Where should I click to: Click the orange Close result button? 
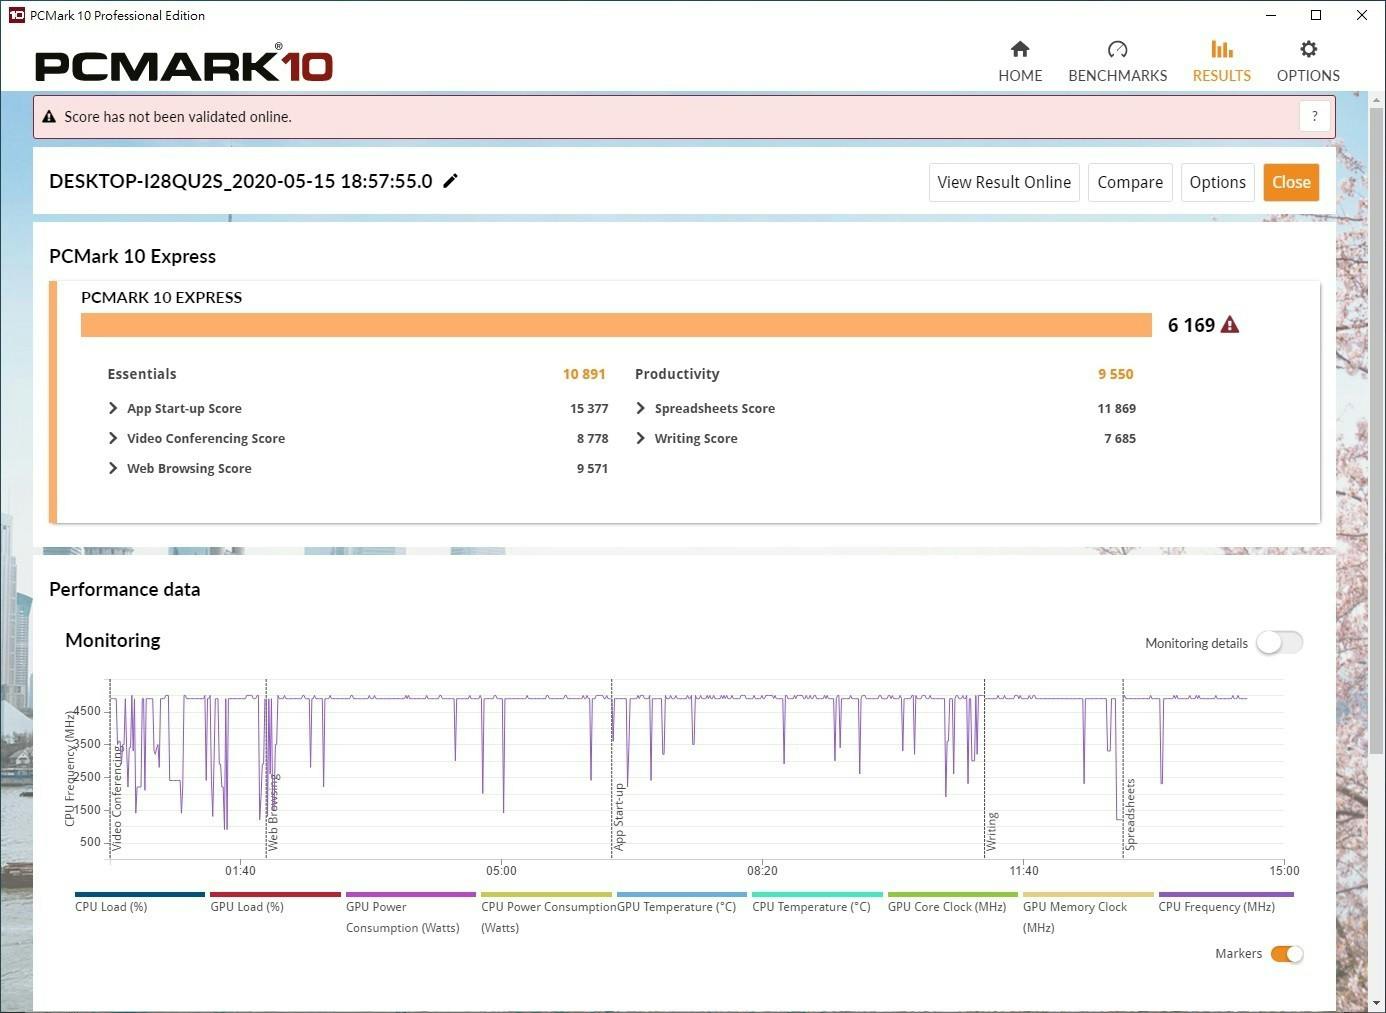(x=1290, y=182)
